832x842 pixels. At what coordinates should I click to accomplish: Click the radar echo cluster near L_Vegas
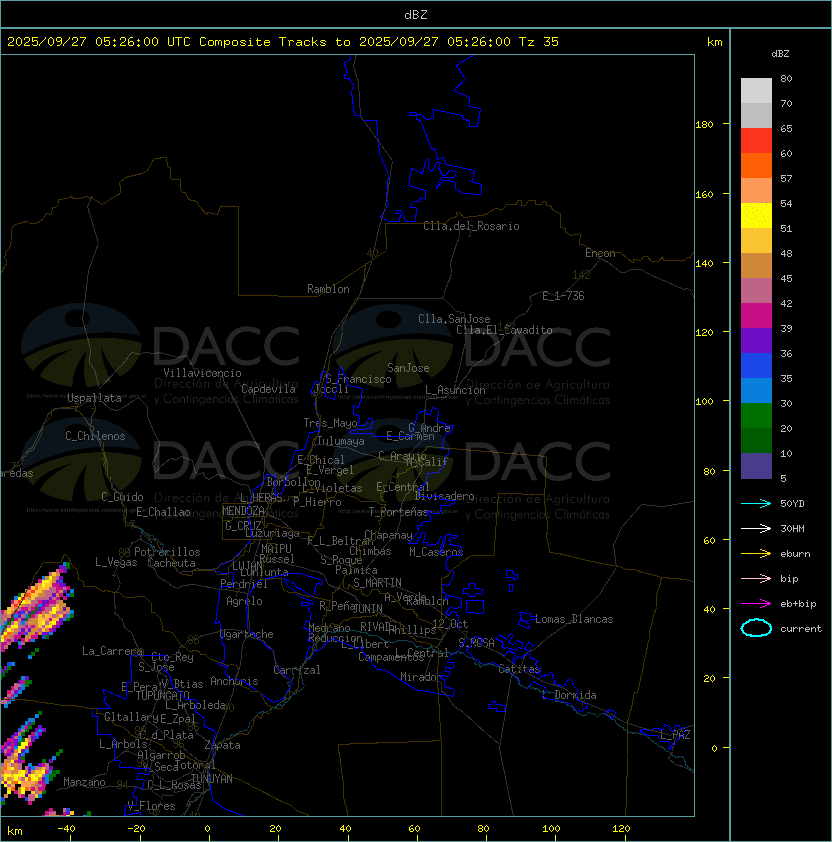click(x=38, y=605)
